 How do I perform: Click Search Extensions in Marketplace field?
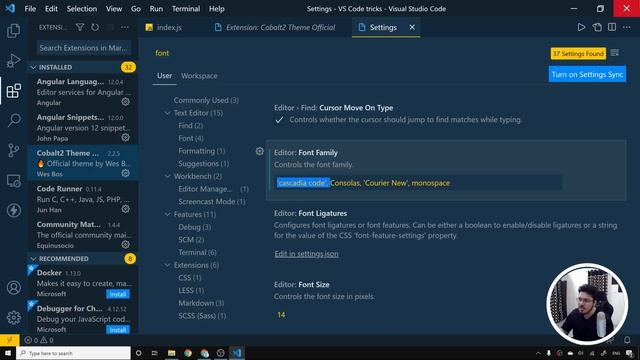pyautogui.click(x=84, y=48)
